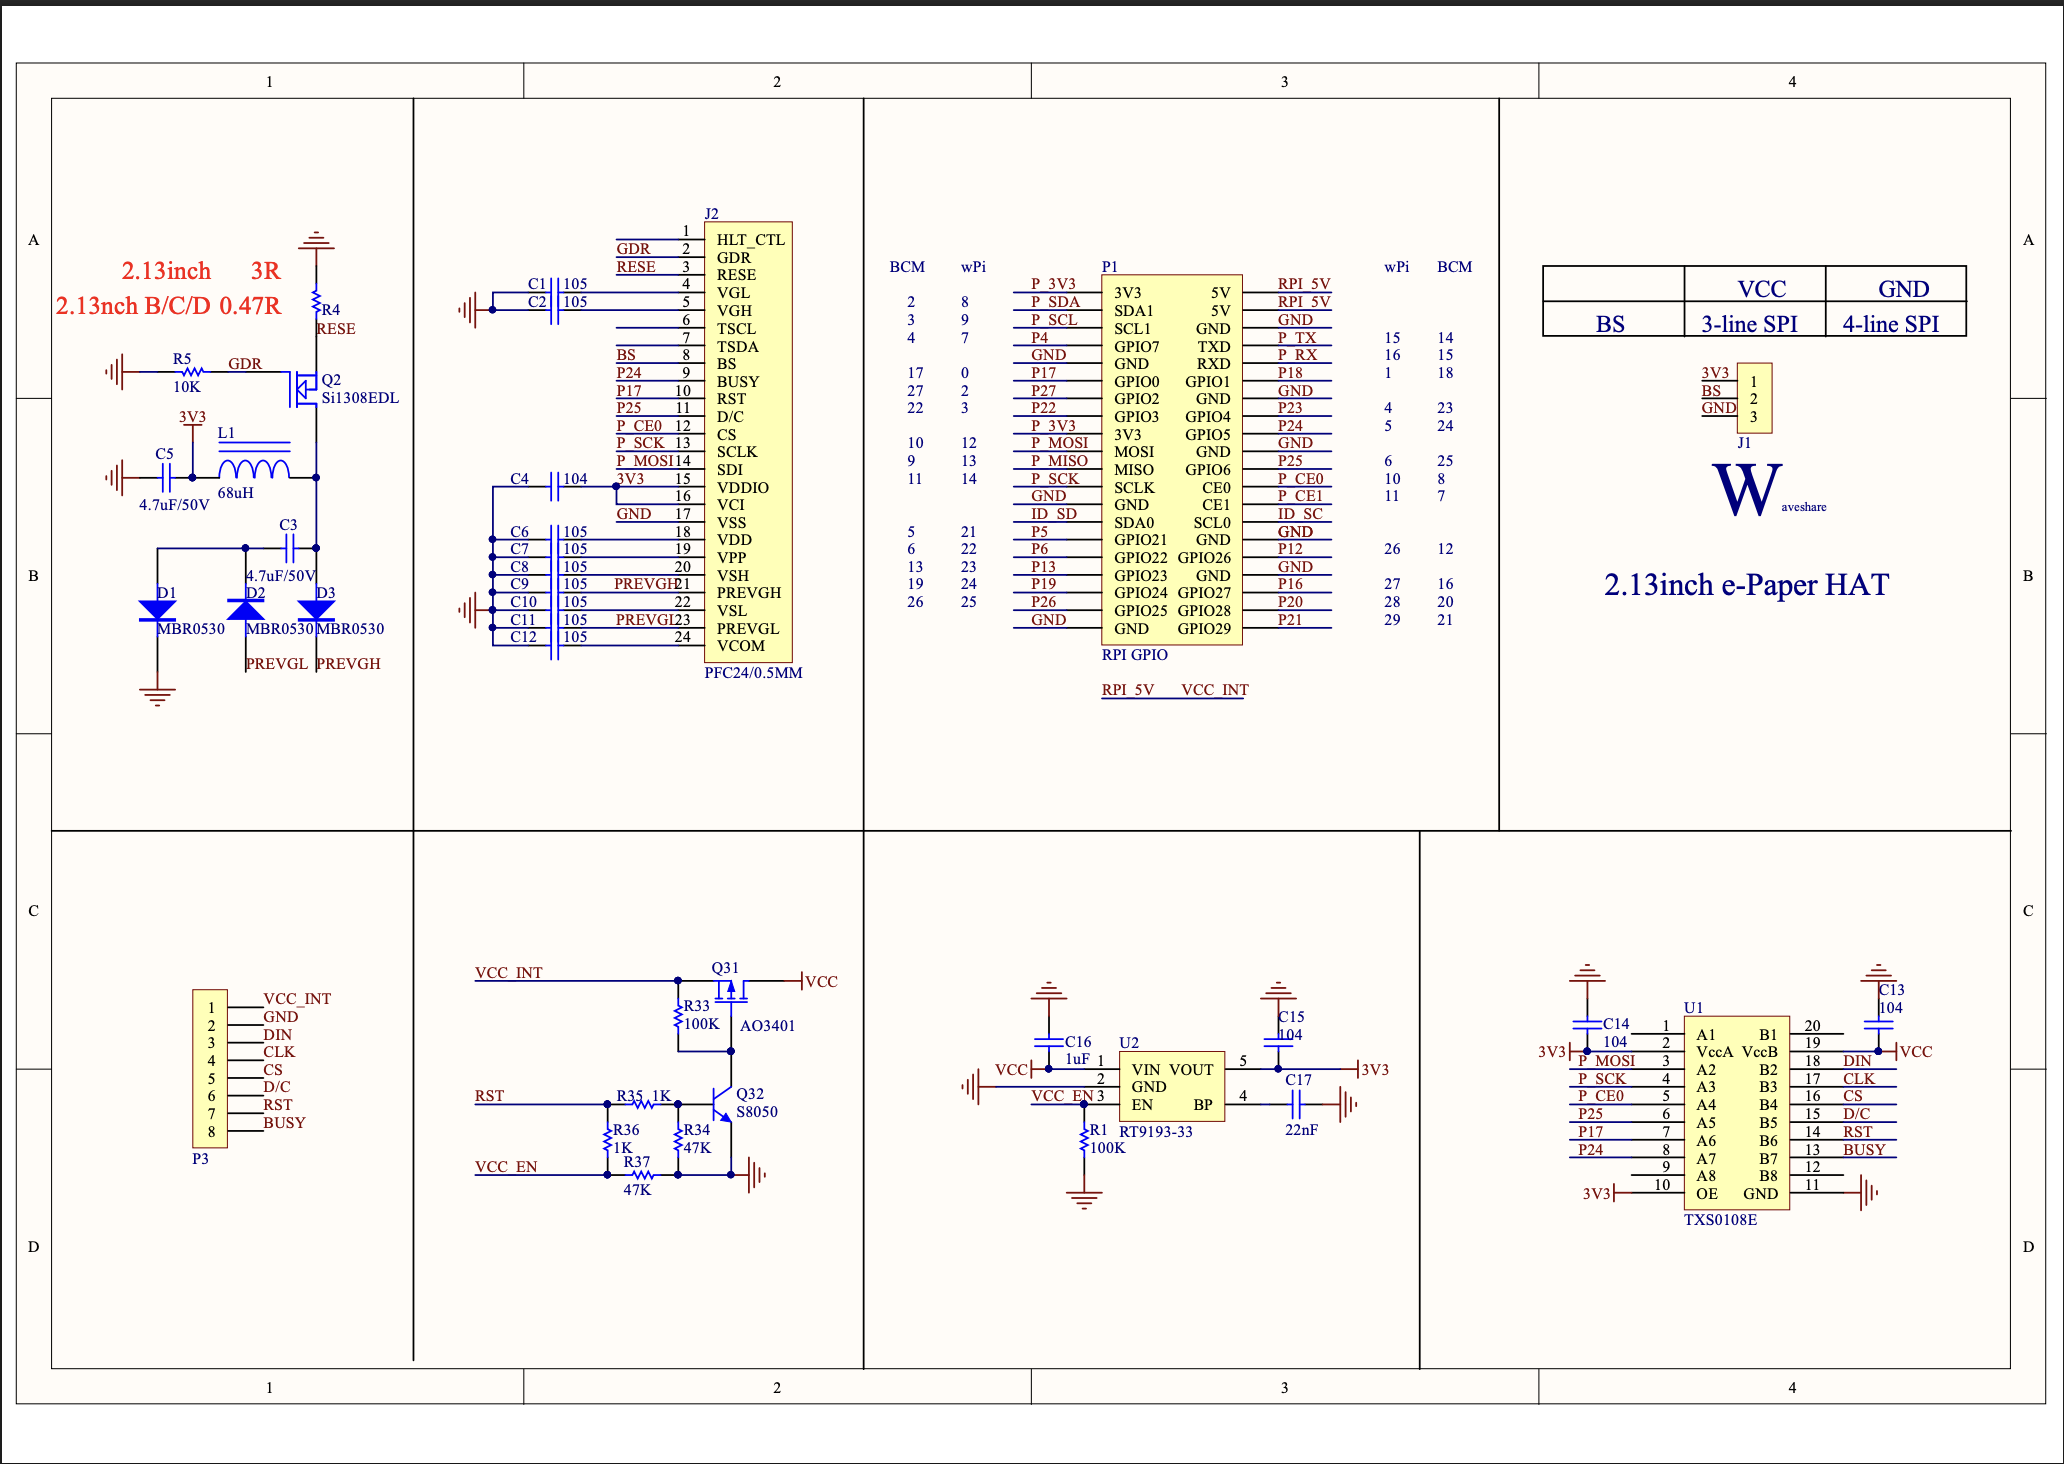The height and width of the screenshot is (1464, 2064).
Task: Click the R5 10K resistor symbol
Action: coord(187,372)
